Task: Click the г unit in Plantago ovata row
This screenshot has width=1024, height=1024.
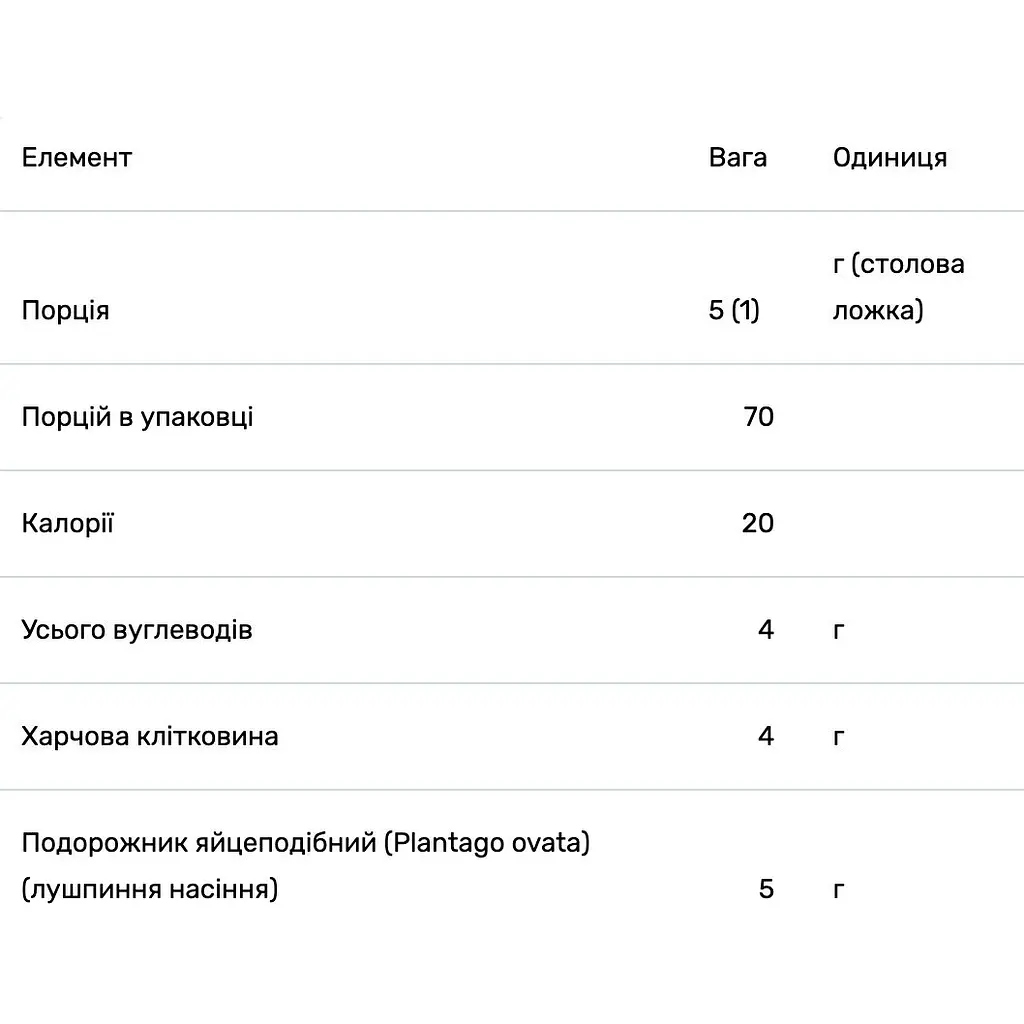Action: click(x=839, y=890)
